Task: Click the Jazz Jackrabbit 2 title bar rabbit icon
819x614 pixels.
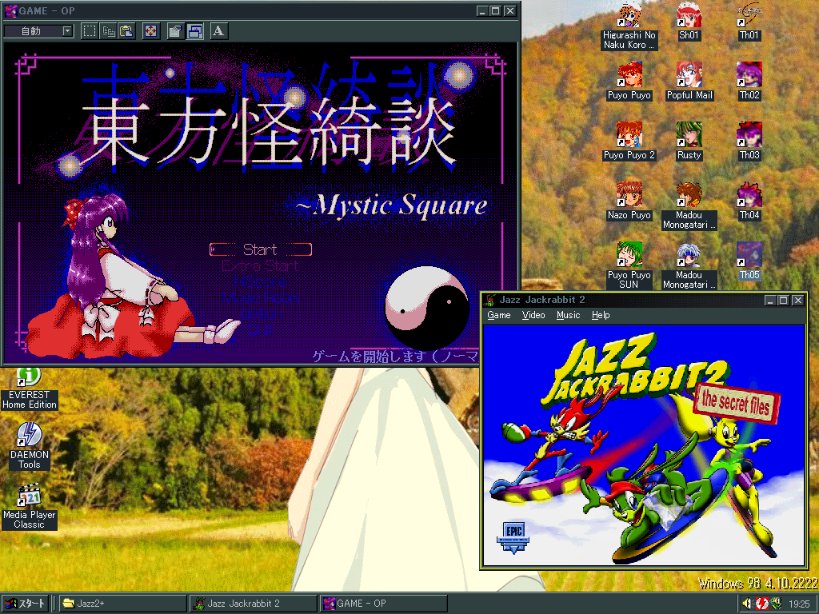Action: click(x=490, y=300)
